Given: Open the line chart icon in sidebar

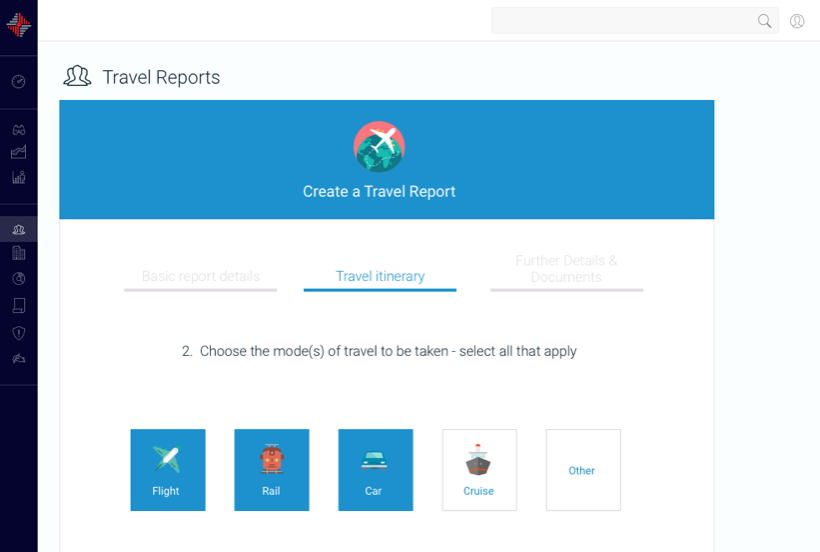Looking at the screenshot, I should [x=18, y=153].
